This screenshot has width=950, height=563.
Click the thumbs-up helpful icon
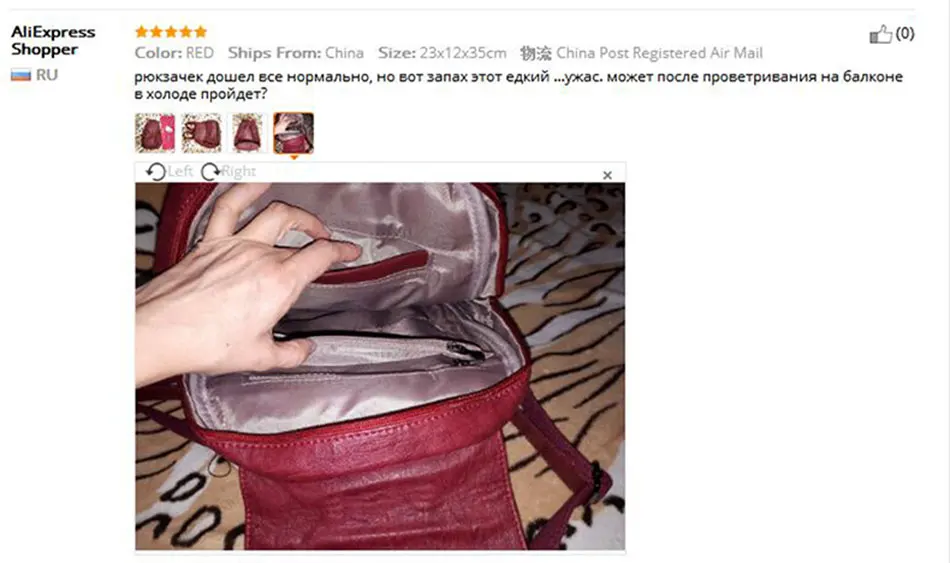coord(880,34)
